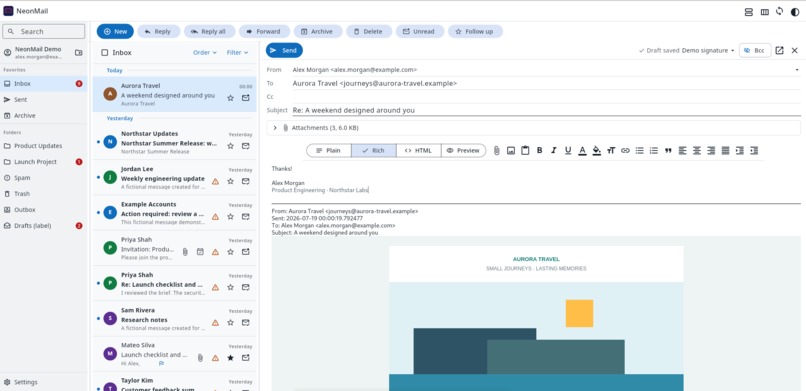The image size is (806, 391).
Task: Insert an image into the message
Action: pyautogui.click(x=511, y=151)
